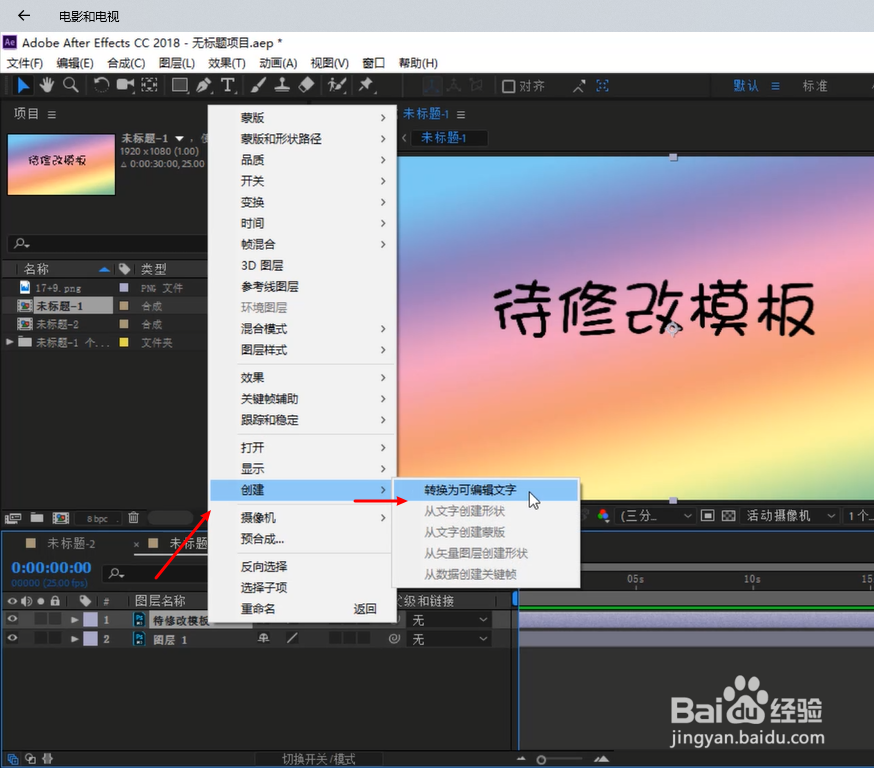Hide layer 待修改模板 with eye toggle

pyautogui.click(x=12, y=619)
